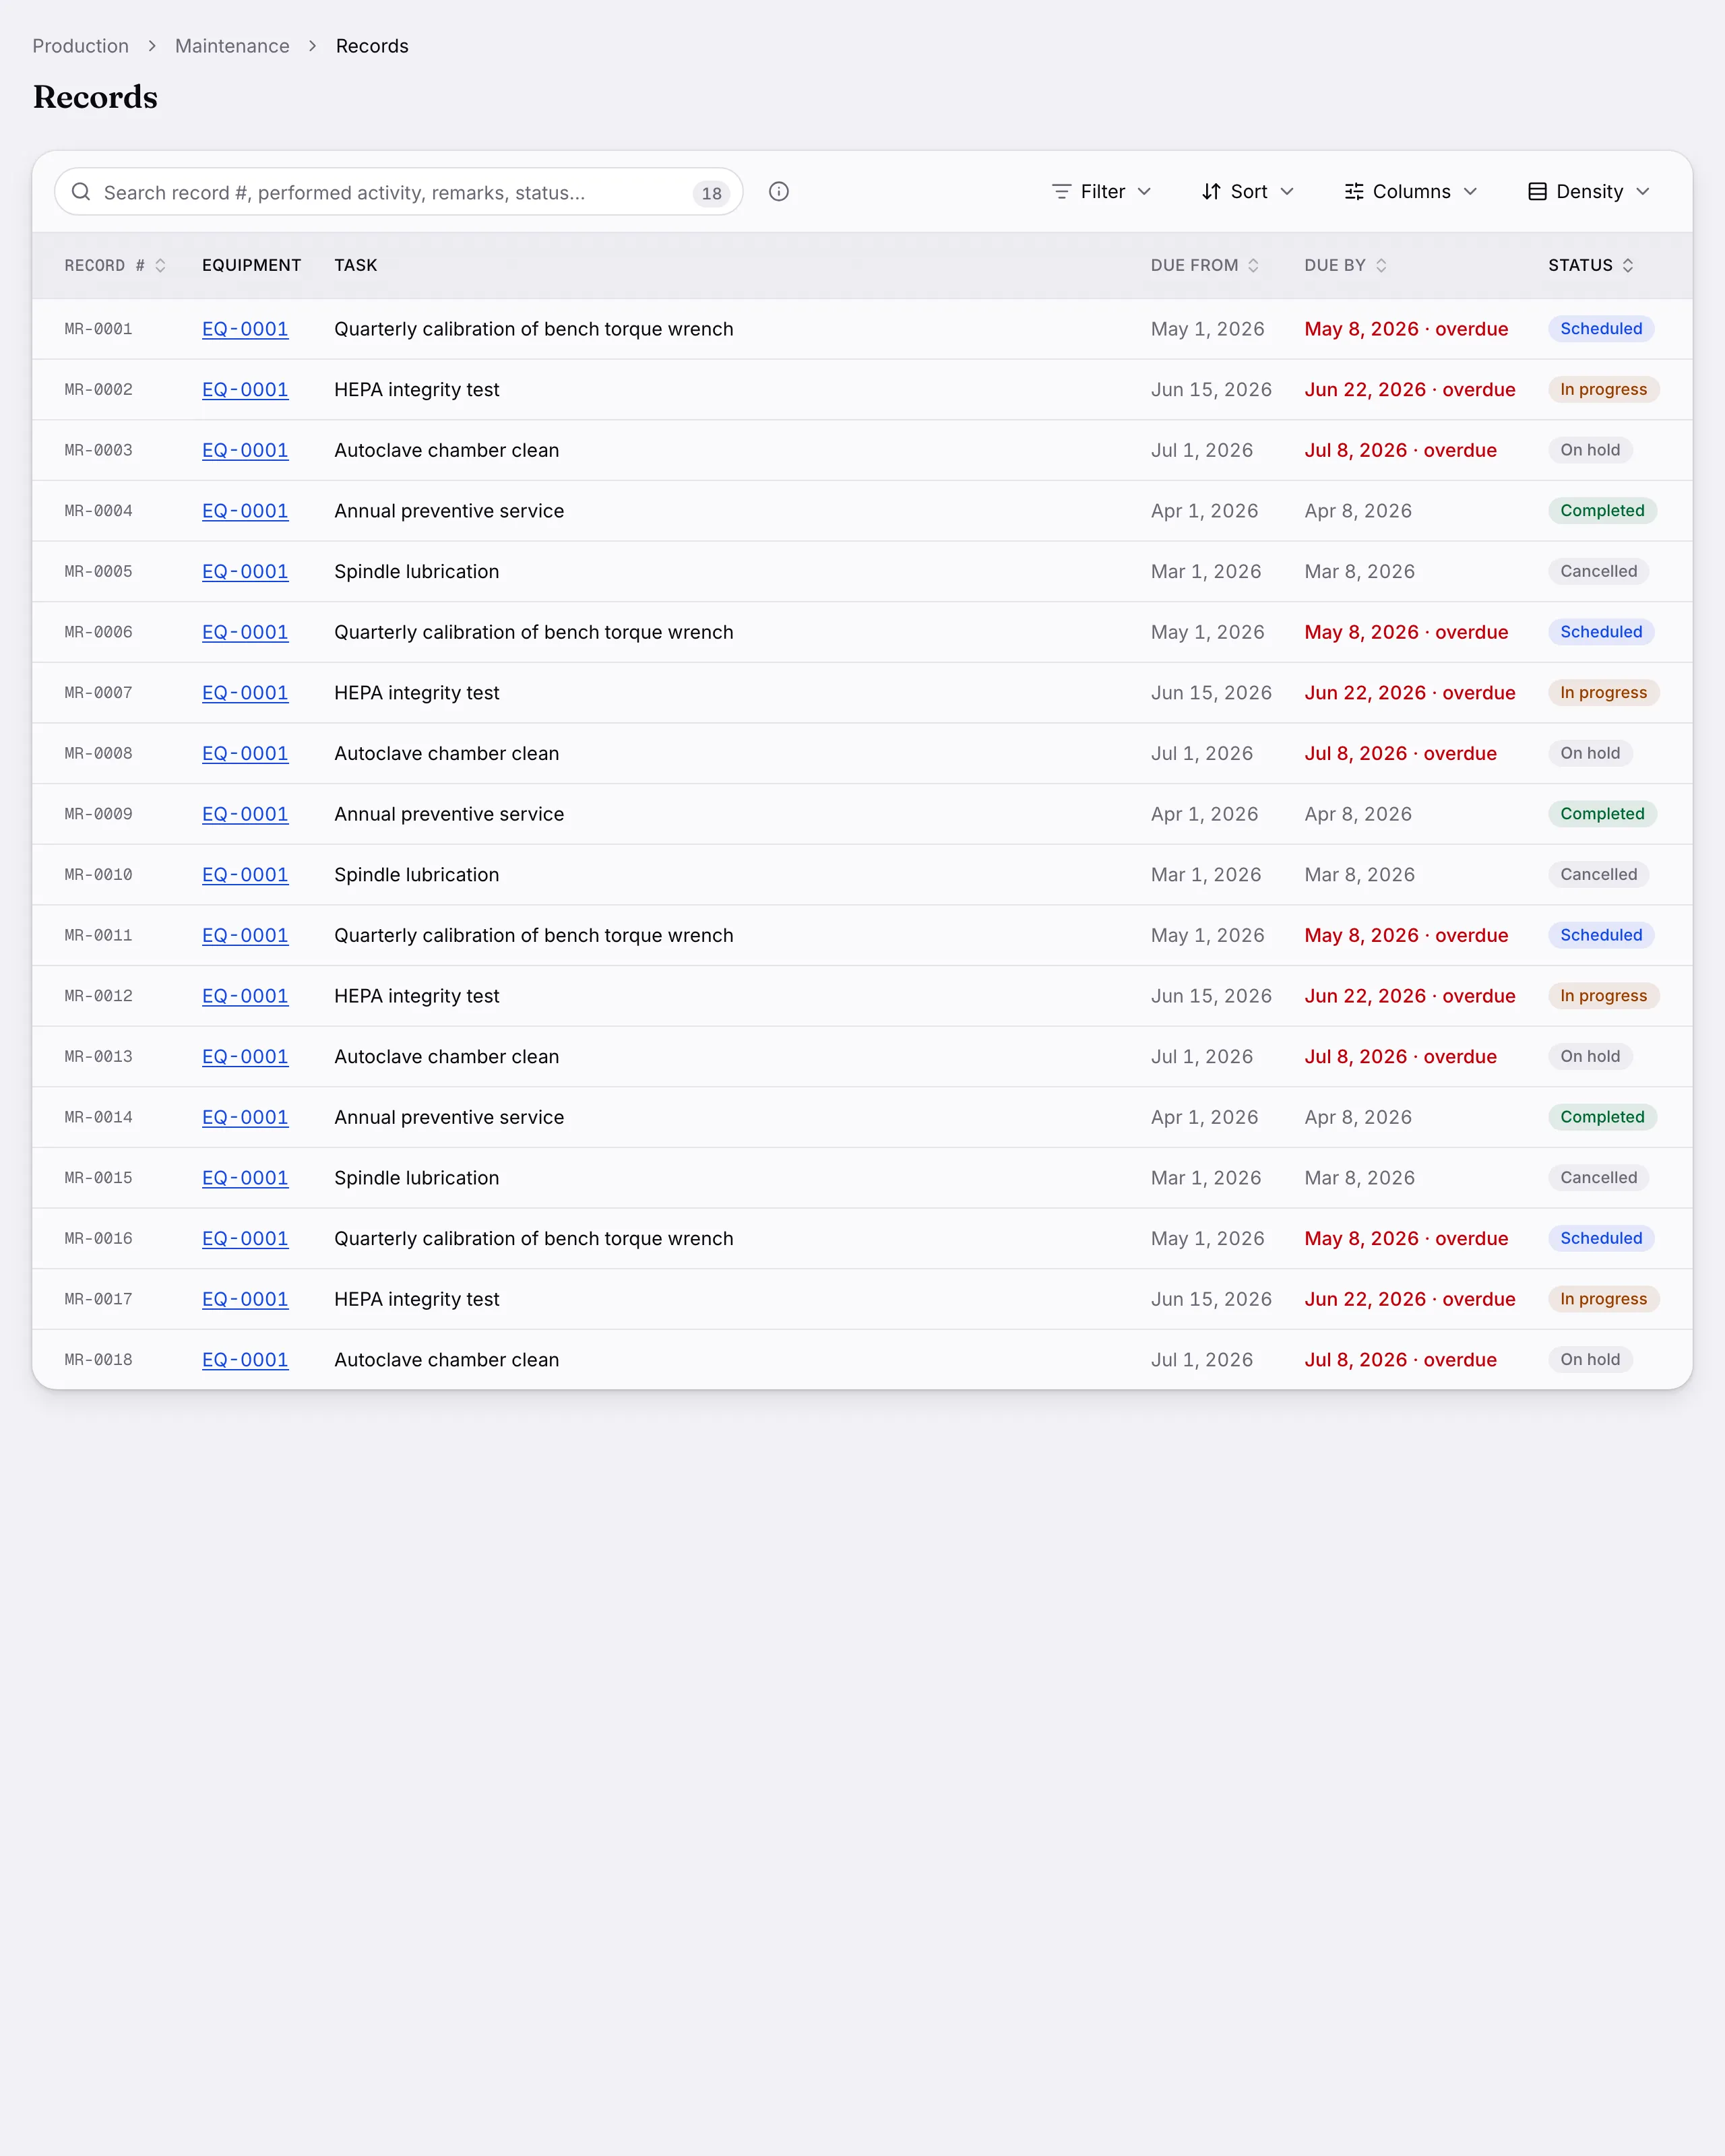Open EQ-0001 link in row MR-0018
The height and width of the screenshot is (2156, 1725).
245,1360
